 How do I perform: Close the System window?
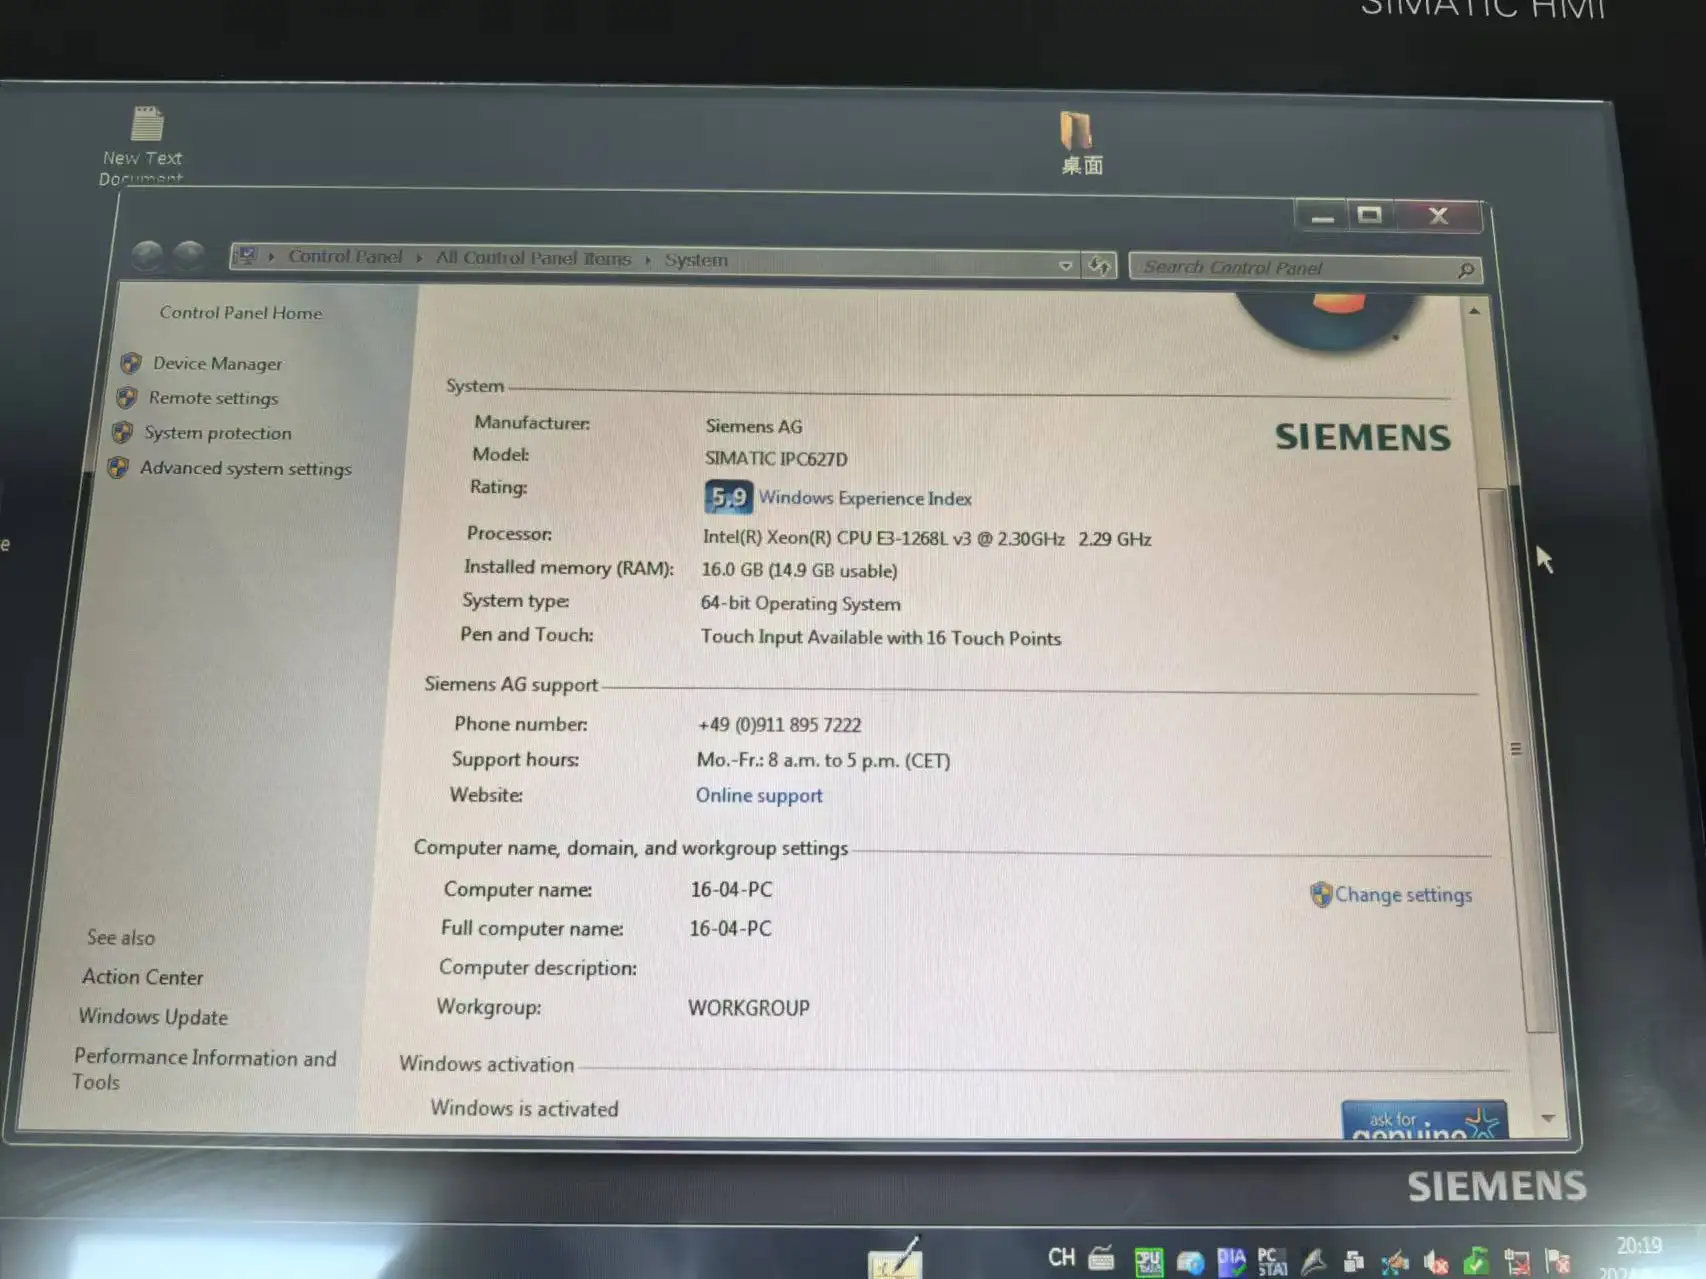[1438, 216]
